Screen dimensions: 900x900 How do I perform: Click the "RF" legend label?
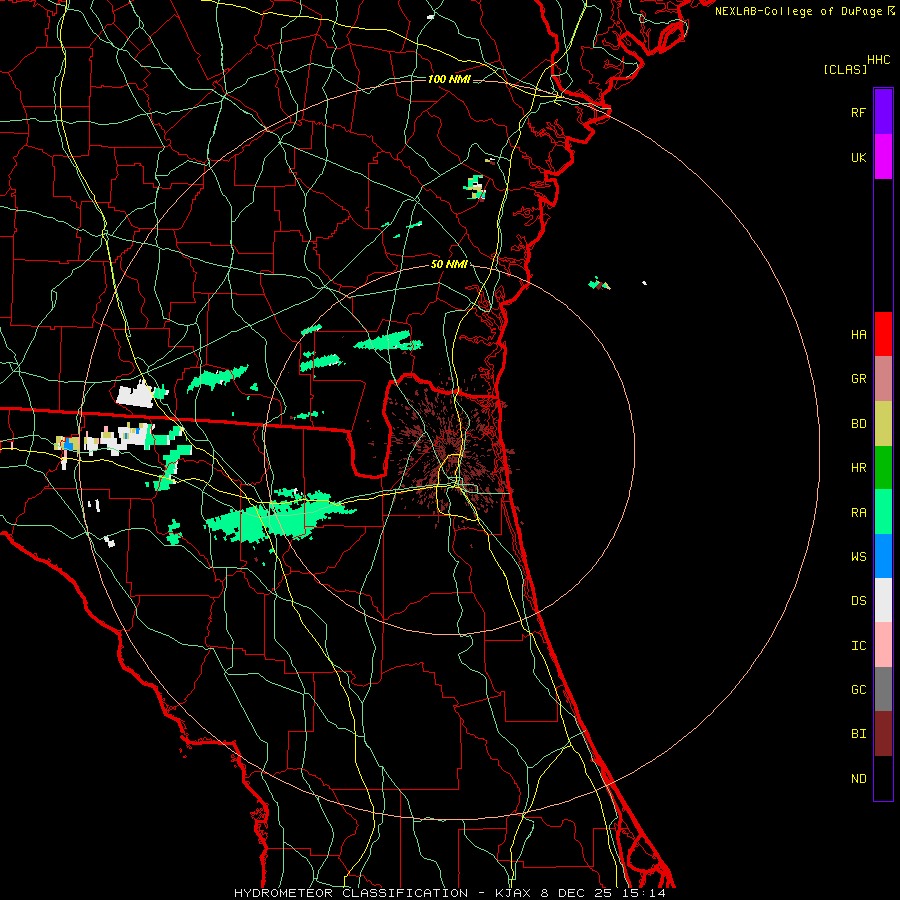[x=858, y=112]
